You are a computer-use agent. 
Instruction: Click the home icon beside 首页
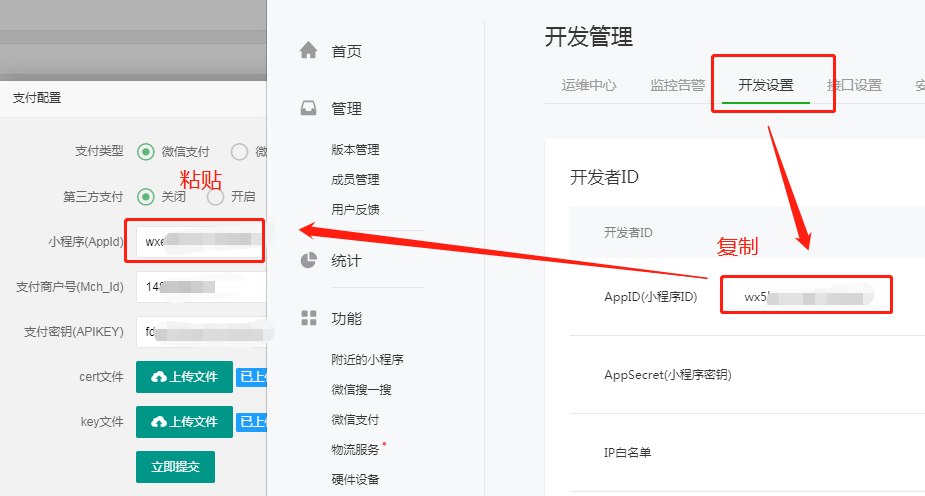click(x=309, y=50)
